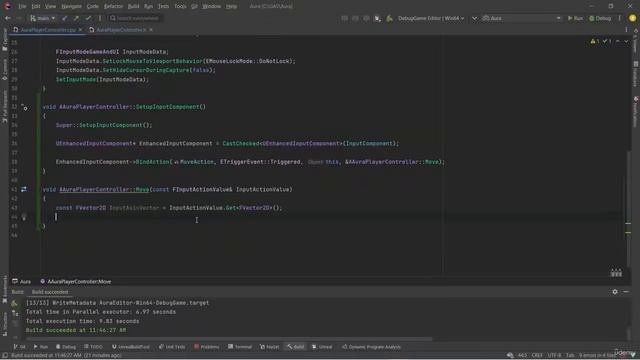Open the Window menu
This screenshot has height=360, width=640.
211,6
